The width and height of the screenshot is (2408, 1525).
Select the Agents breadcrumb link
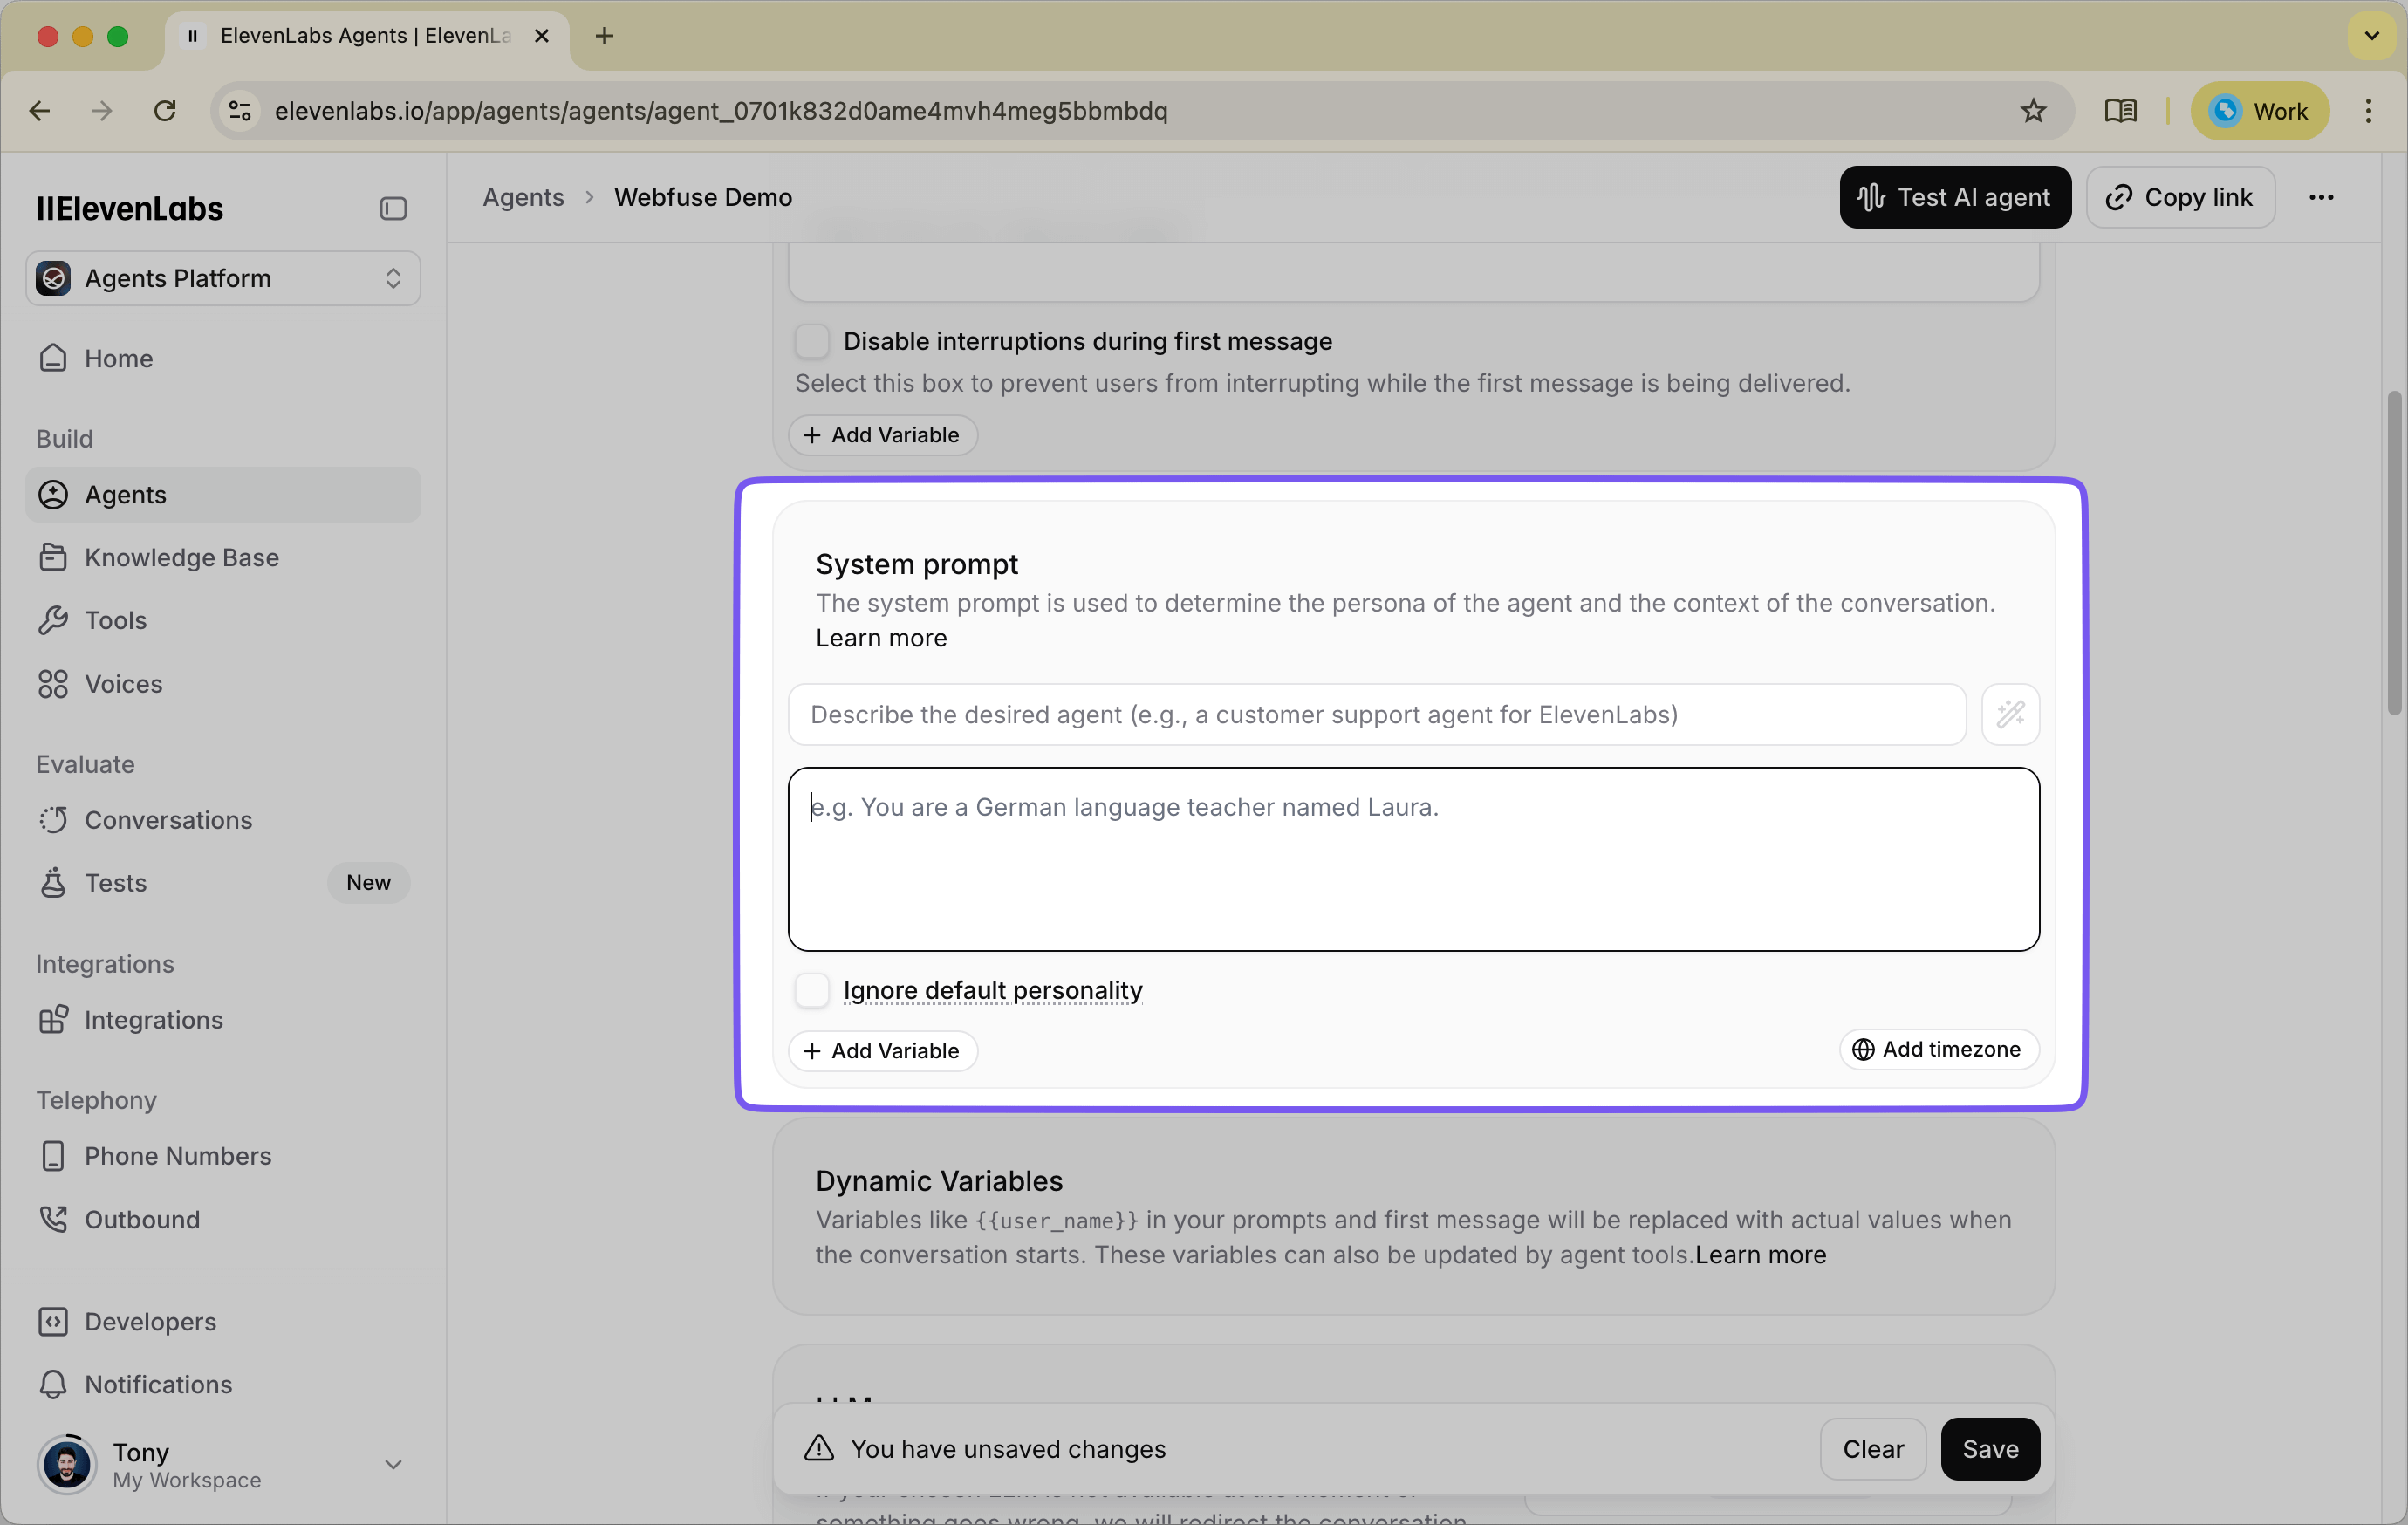523,197
